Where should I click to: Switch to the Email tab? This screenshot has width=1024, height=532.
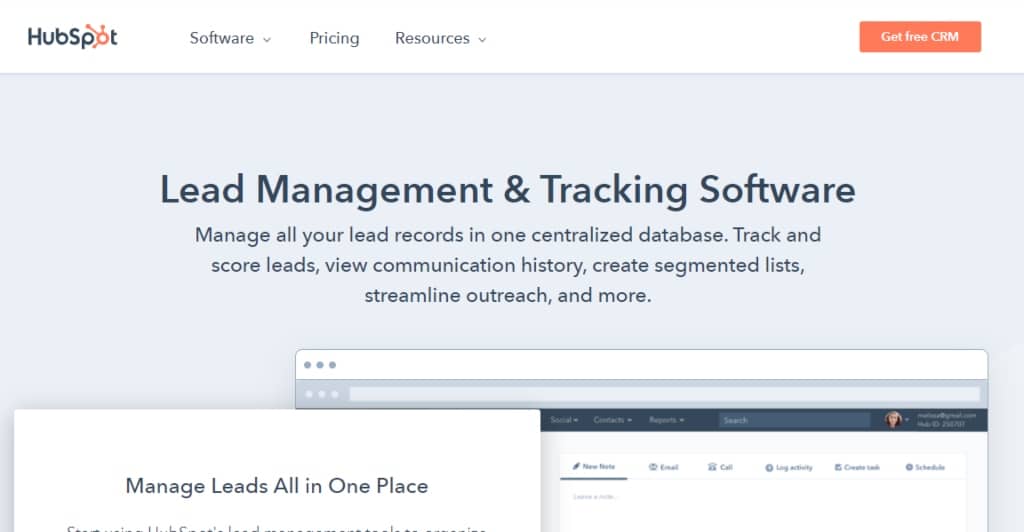coord(664,467)
